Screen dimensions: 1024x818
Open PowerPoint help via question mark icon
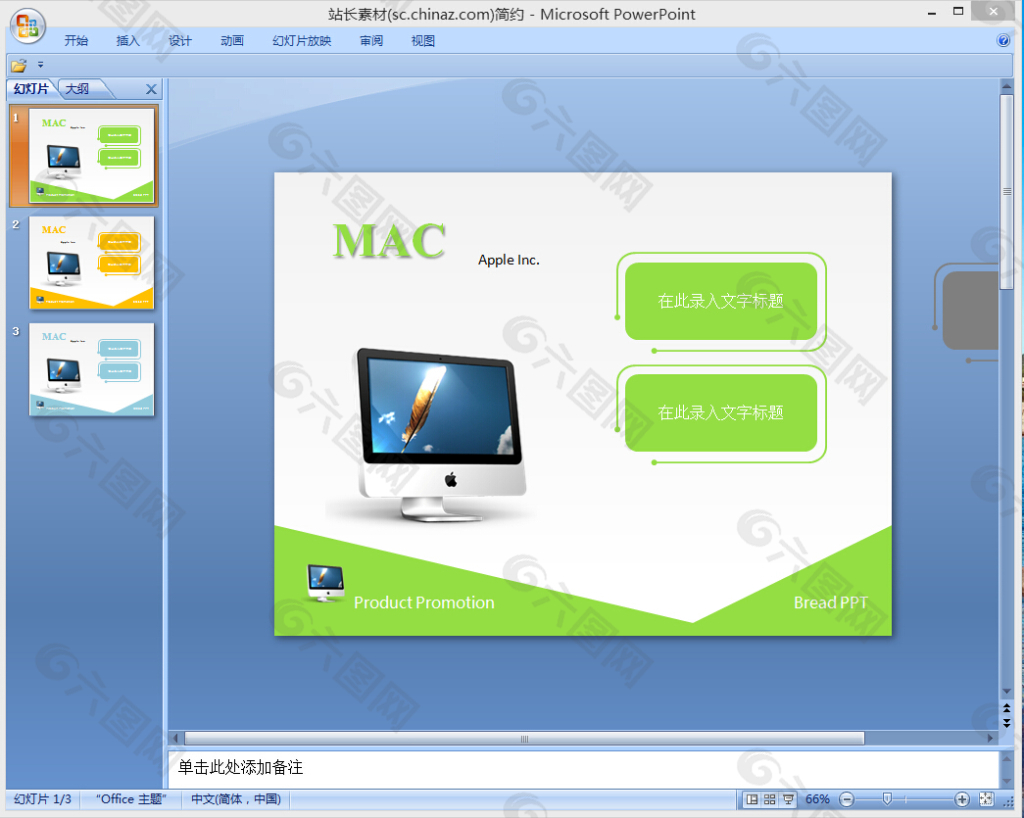point(1003,41)
